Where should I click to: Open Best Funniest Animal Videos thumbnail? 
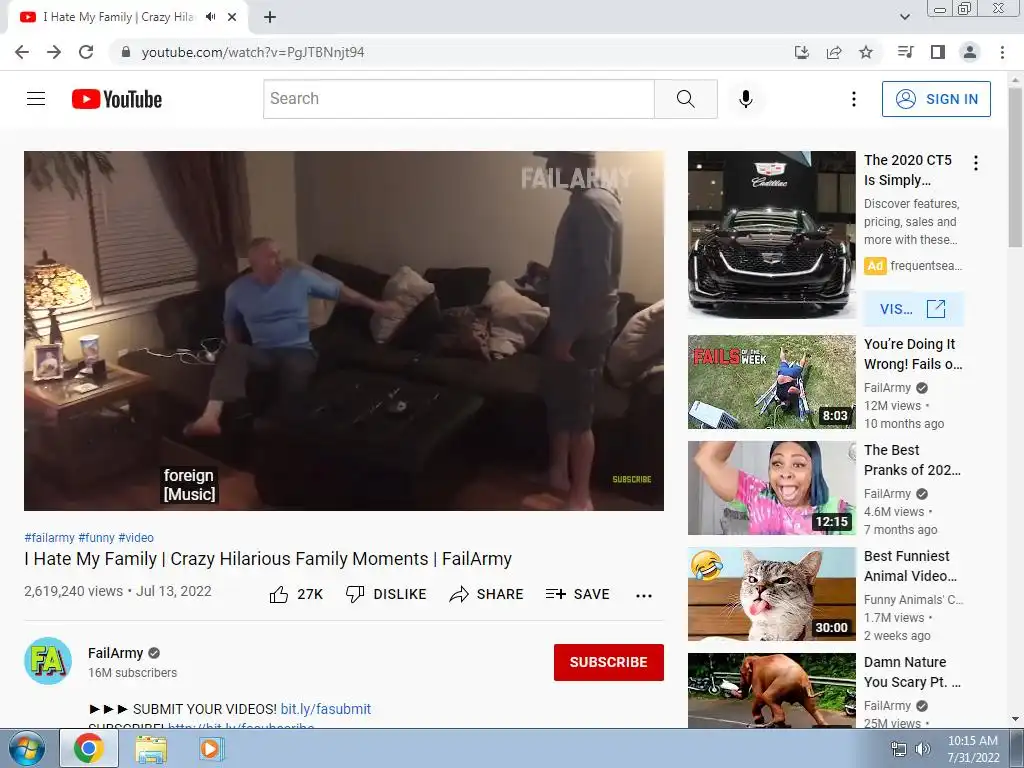click(x=771, y=594)
